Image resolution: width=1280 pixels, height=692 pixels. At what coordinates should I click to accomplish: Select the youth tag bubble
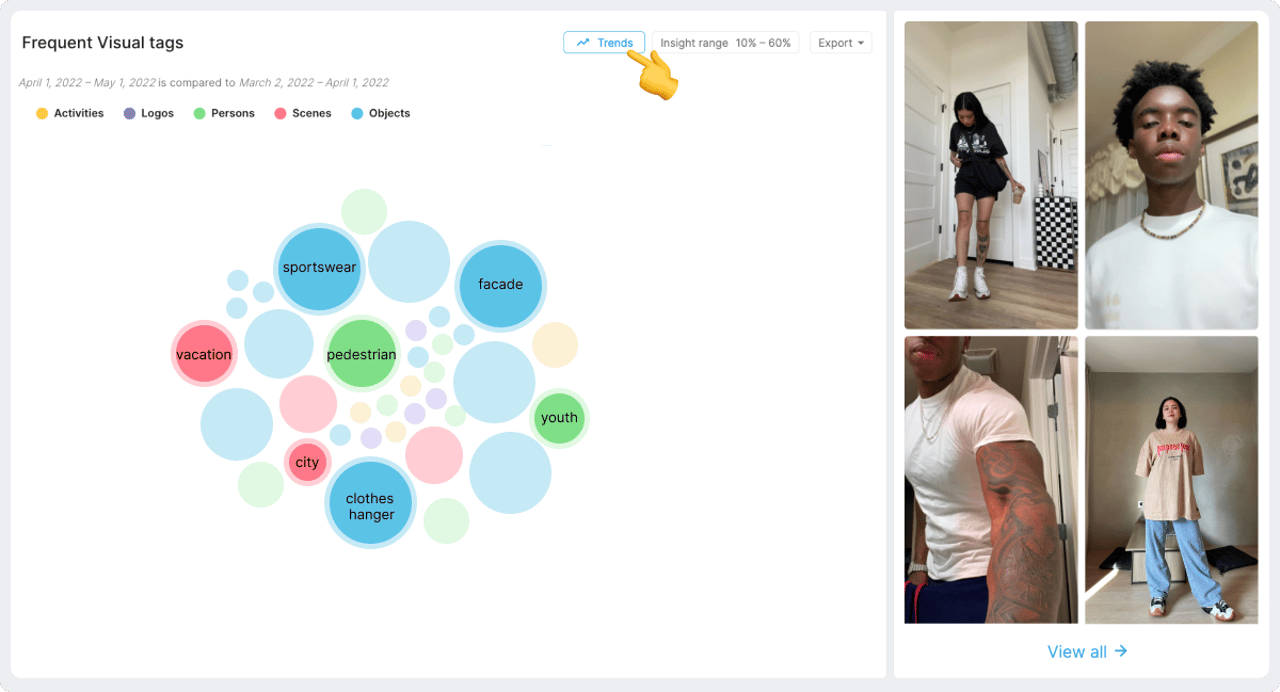tap(559, 418)
